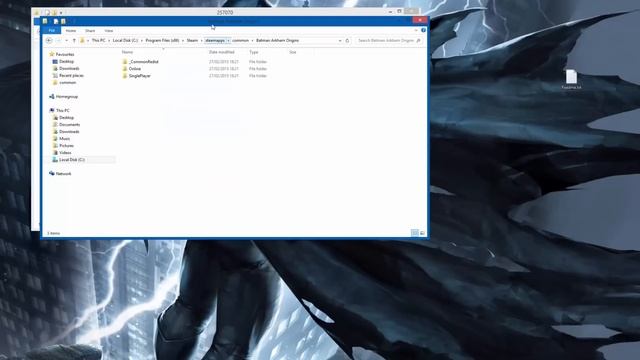Click the Properties icon in front window title bar
Screen dimensions: 640x360
pyautogui.click(x=56, y=21)
